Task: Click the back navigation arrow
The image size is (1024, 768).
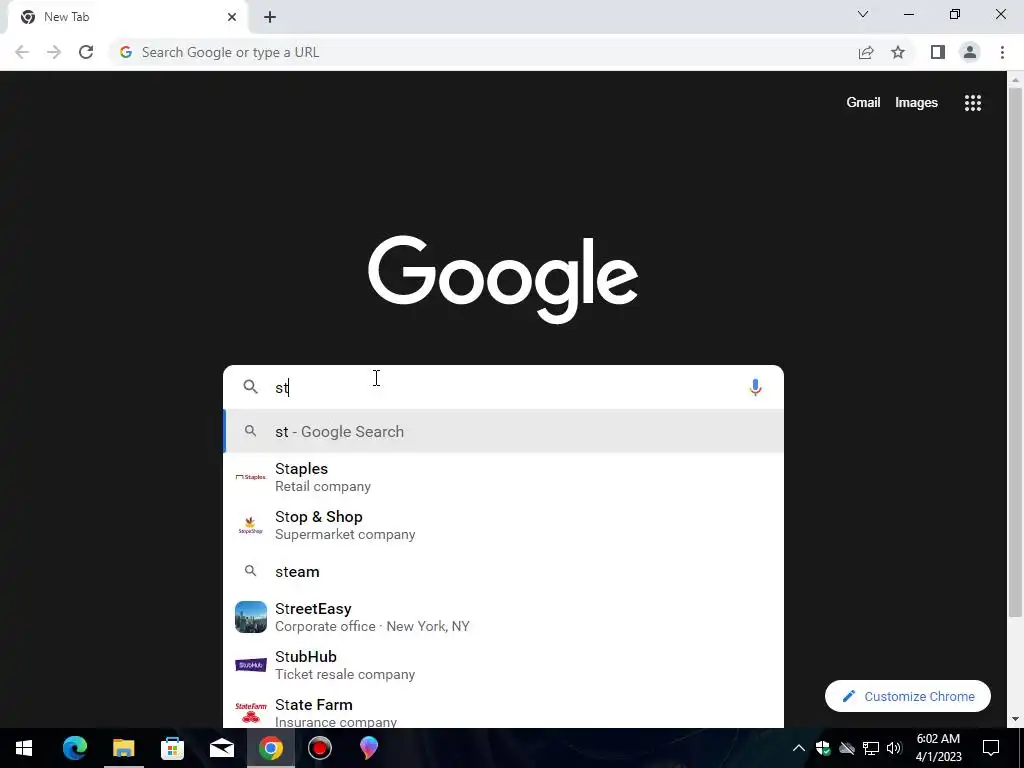Action: coord(22,52)
